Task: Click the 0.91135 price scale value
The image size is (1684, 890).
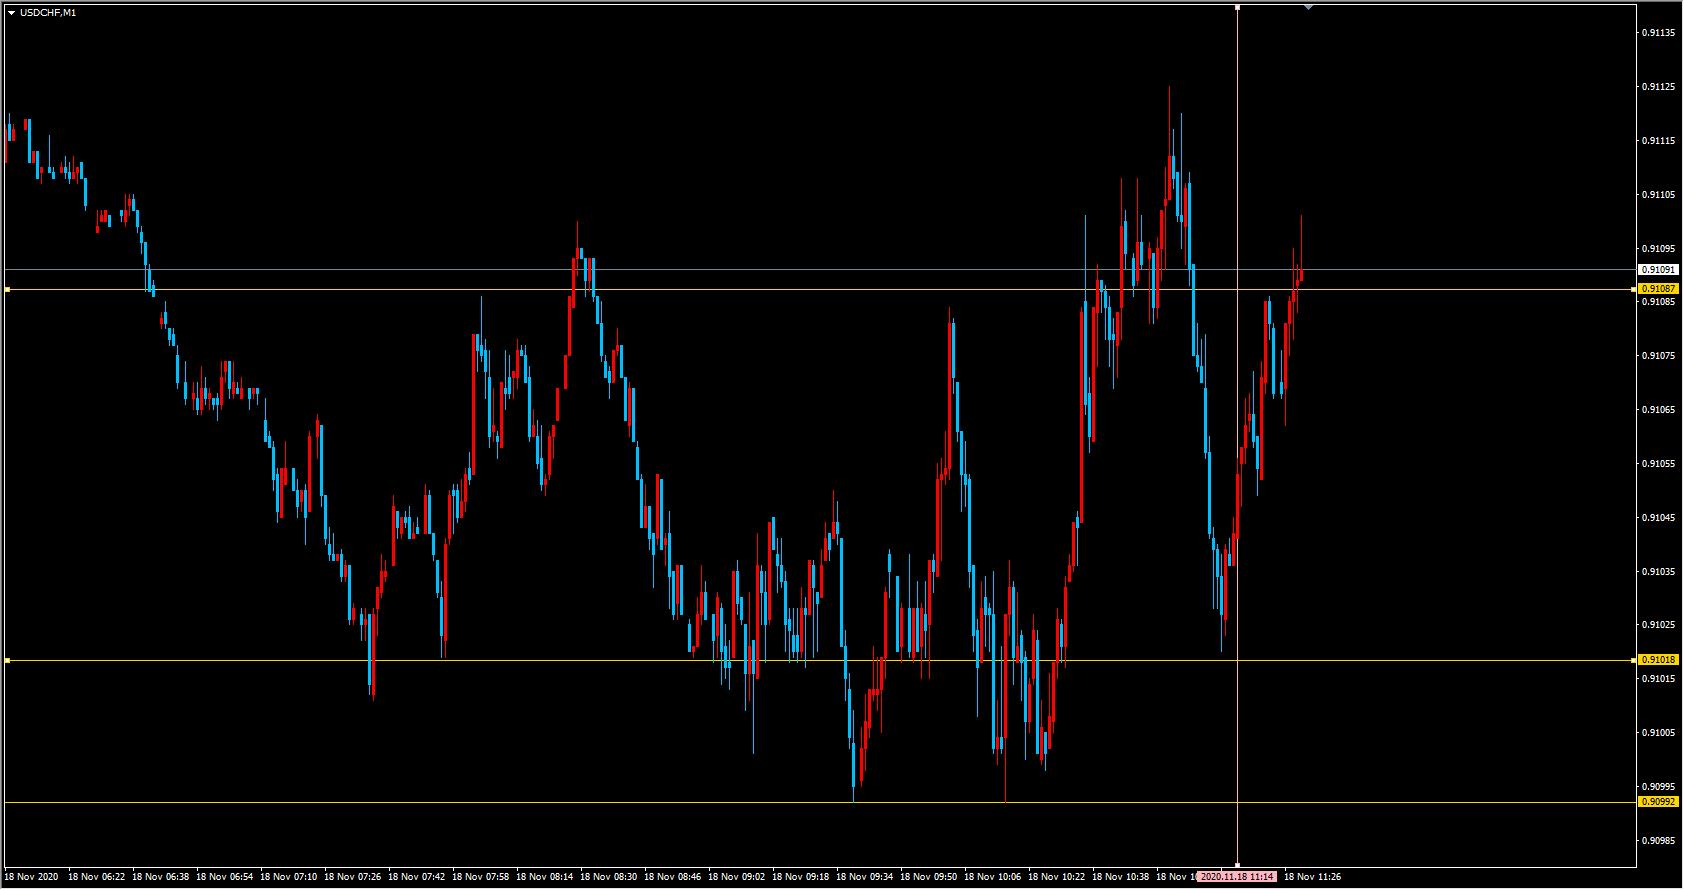Action: point(1658,33)
